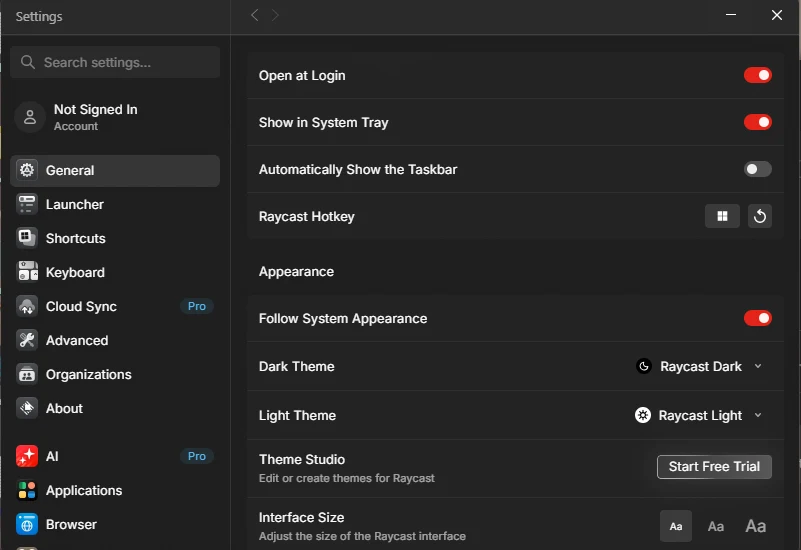Click the Organizations sidebar icon
This screenshot has height=550, width=801.
tap(27, 374)
